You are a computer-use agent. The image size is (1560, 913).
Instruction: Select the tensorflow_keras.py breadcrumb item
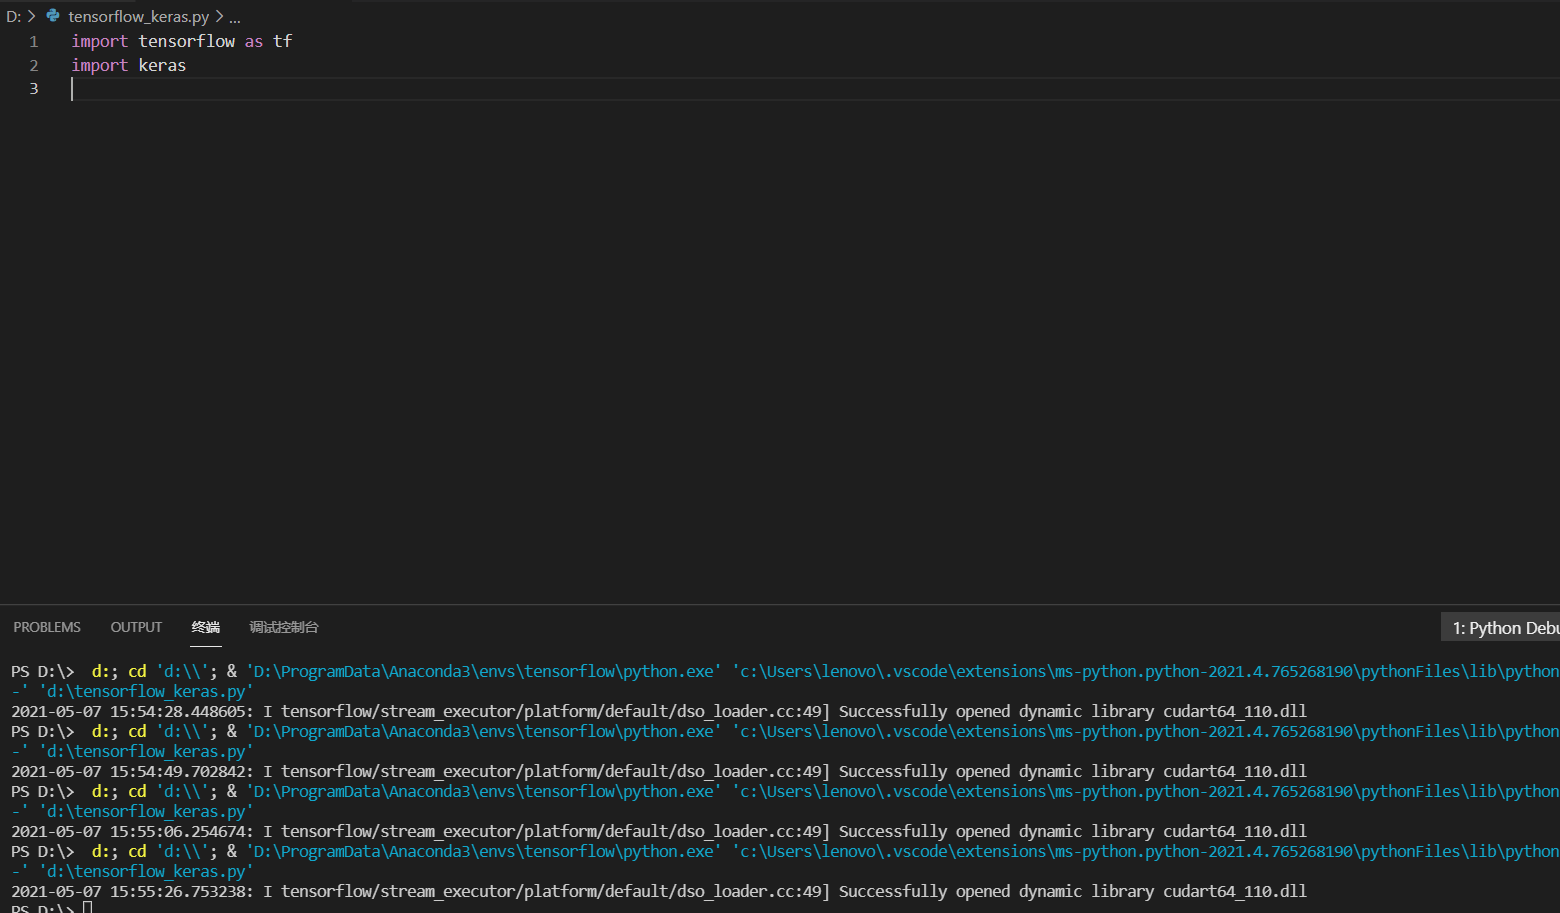coord(140,16)
